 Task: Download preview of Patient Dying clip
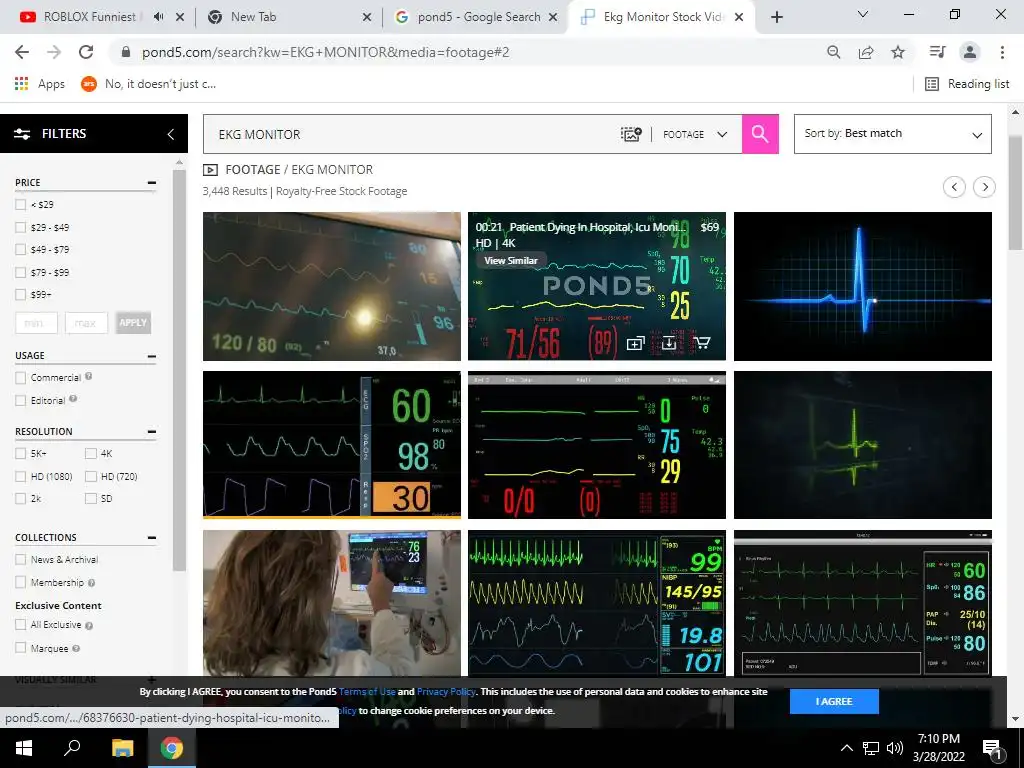[669, 343]
